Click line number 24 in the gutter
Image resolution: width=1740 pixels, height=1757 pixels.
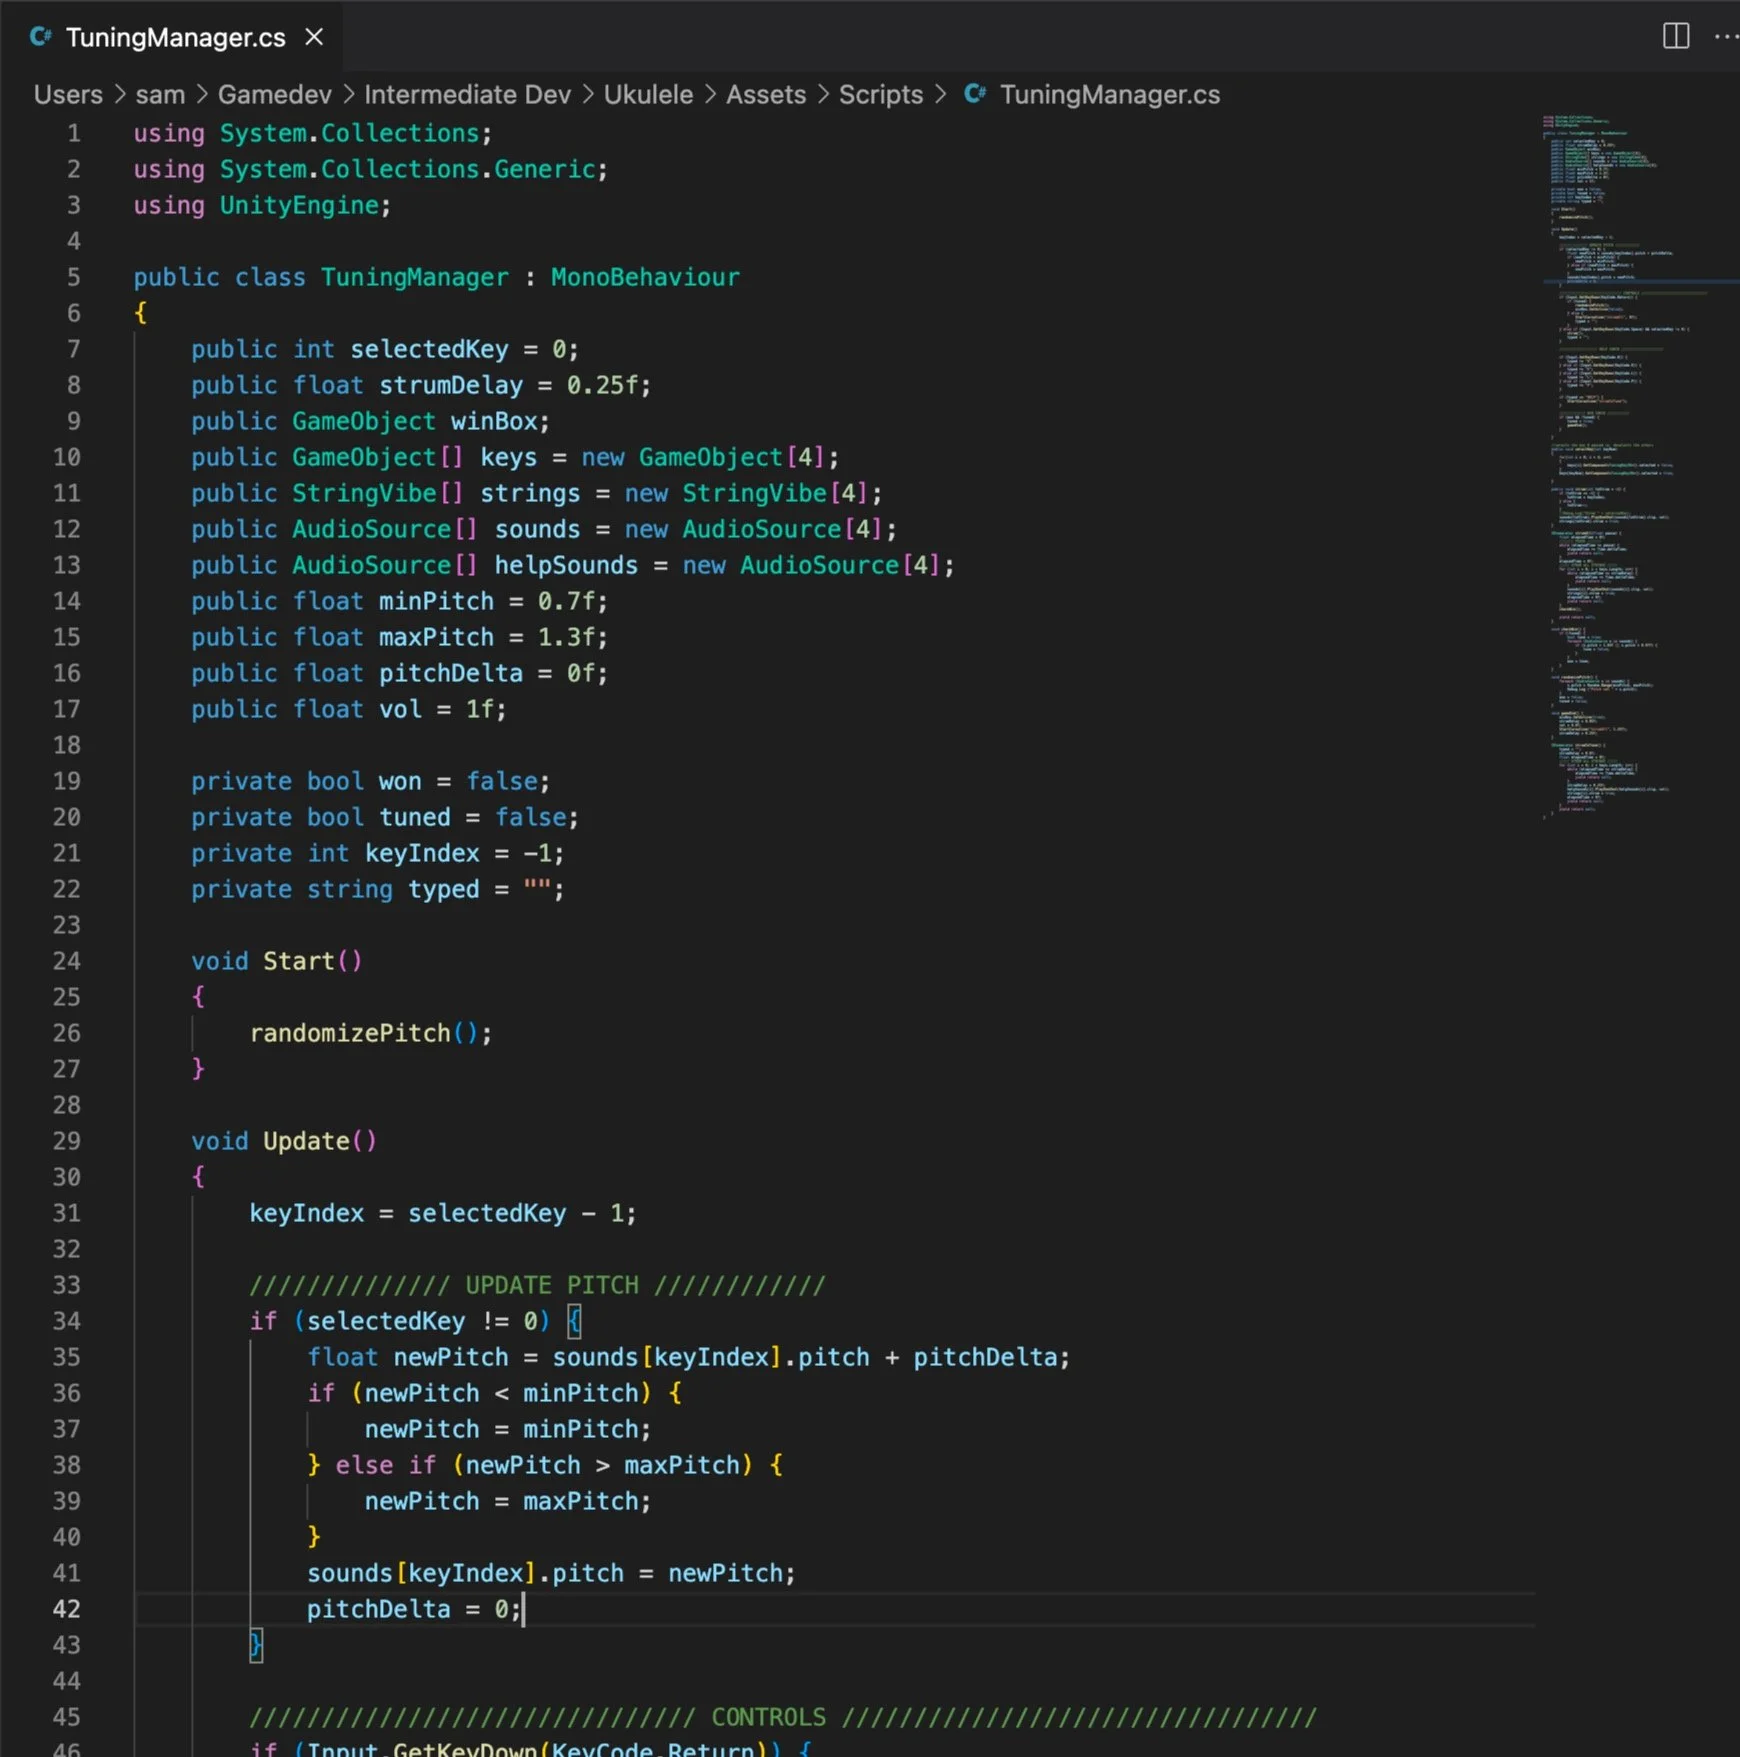66,961
